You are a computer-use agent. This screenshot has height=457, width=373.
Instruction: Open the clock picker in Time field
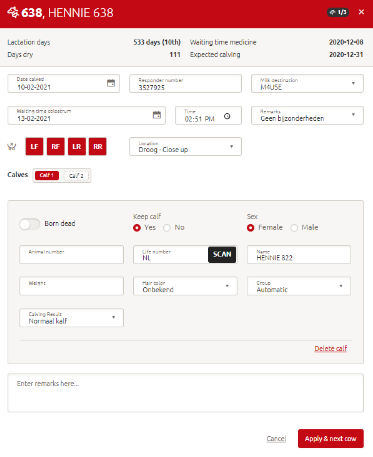tap(227, 116)
